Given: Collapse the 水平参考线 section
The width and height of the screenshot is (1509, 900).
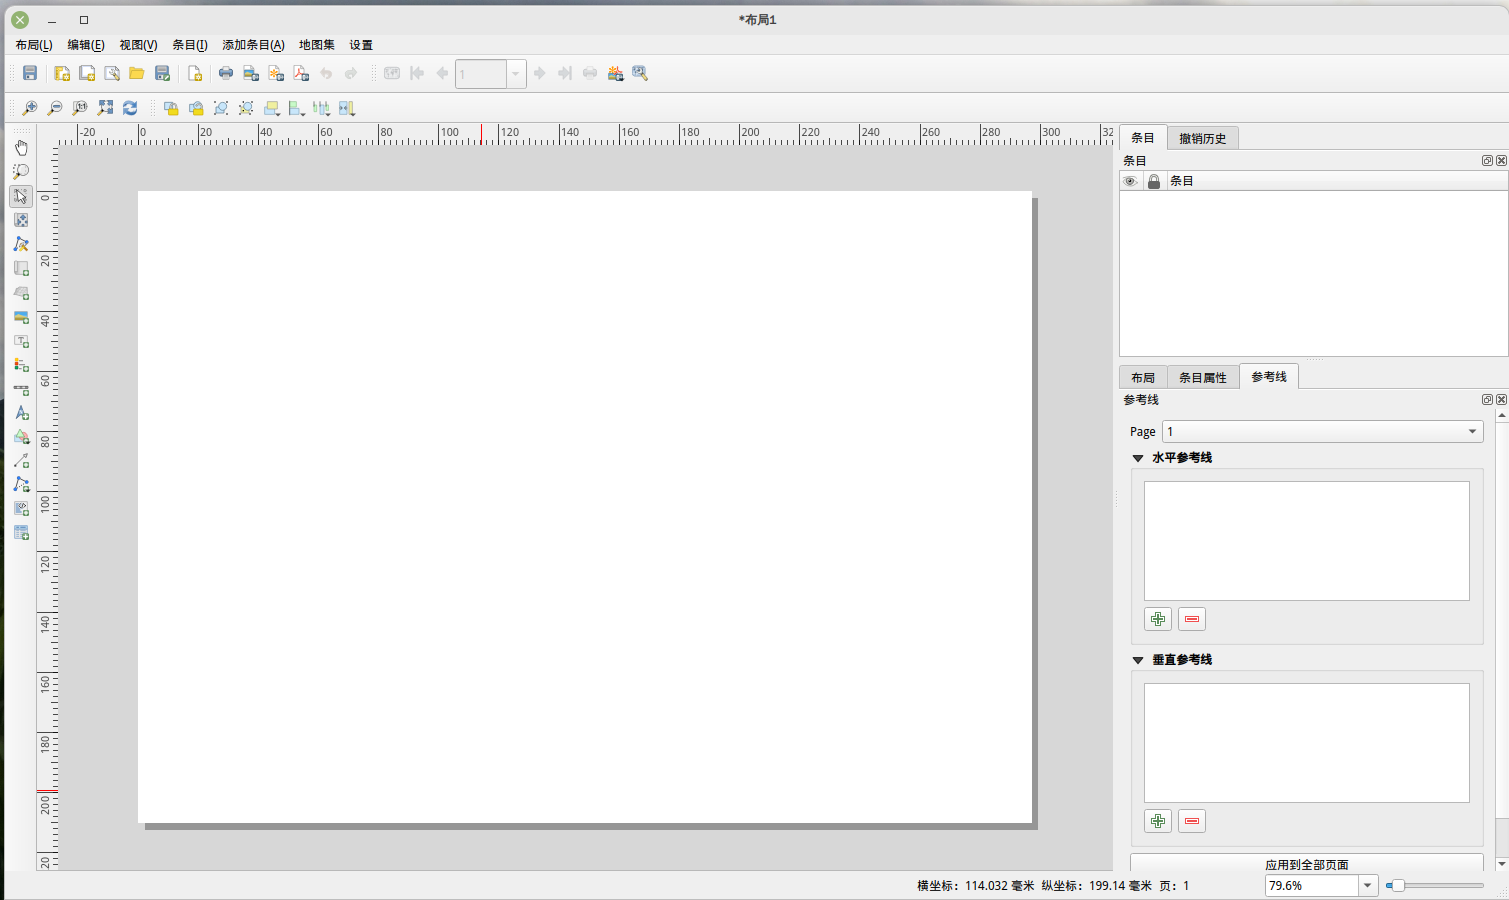Looking at the screenshot, I should 1138,458.
